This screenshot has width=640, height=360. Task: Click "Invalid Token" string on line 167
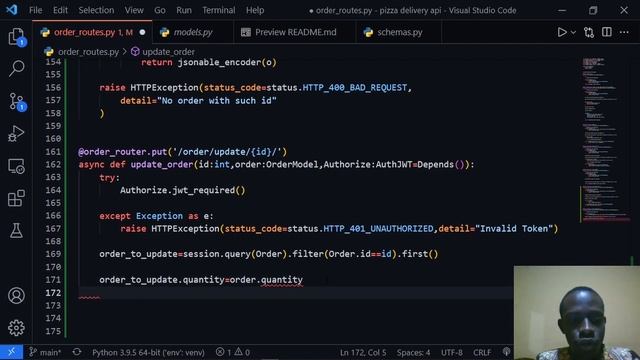tap(514, 229)
